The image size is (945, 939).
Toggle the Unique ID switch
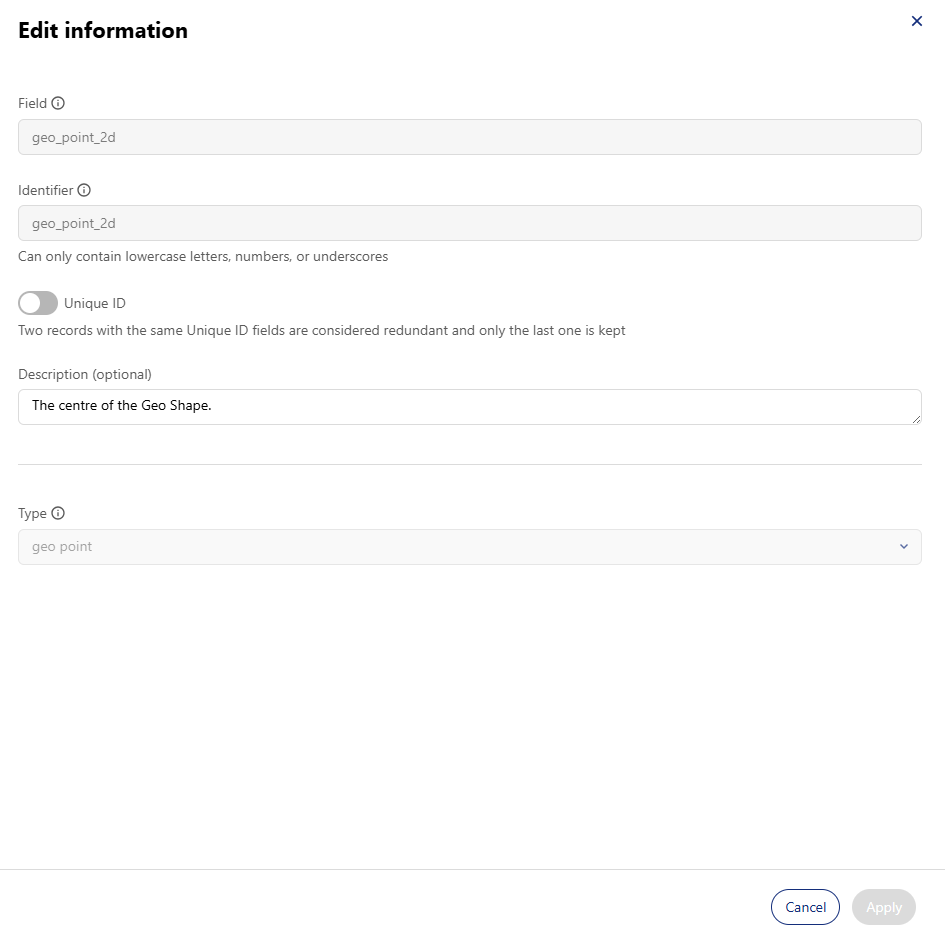[x=38, y=303]
